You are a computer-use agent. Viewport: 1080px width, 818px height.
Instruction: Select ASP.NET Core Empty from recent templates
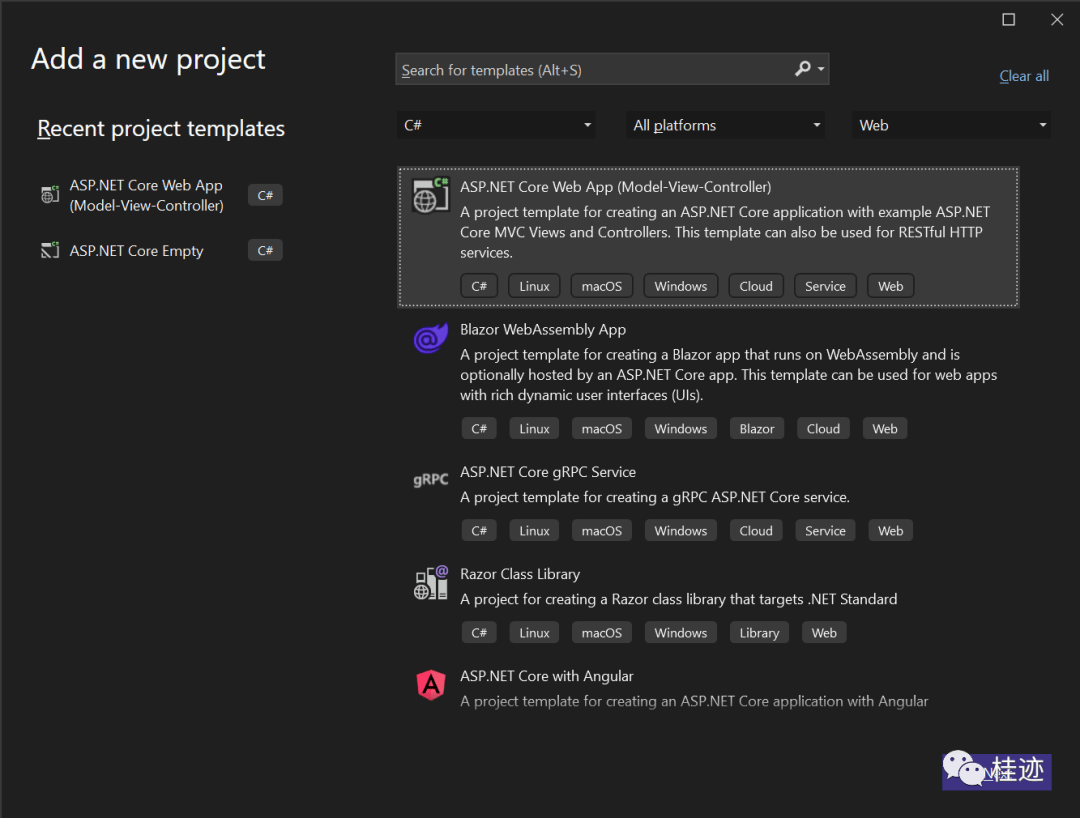[x=136, y=251]
